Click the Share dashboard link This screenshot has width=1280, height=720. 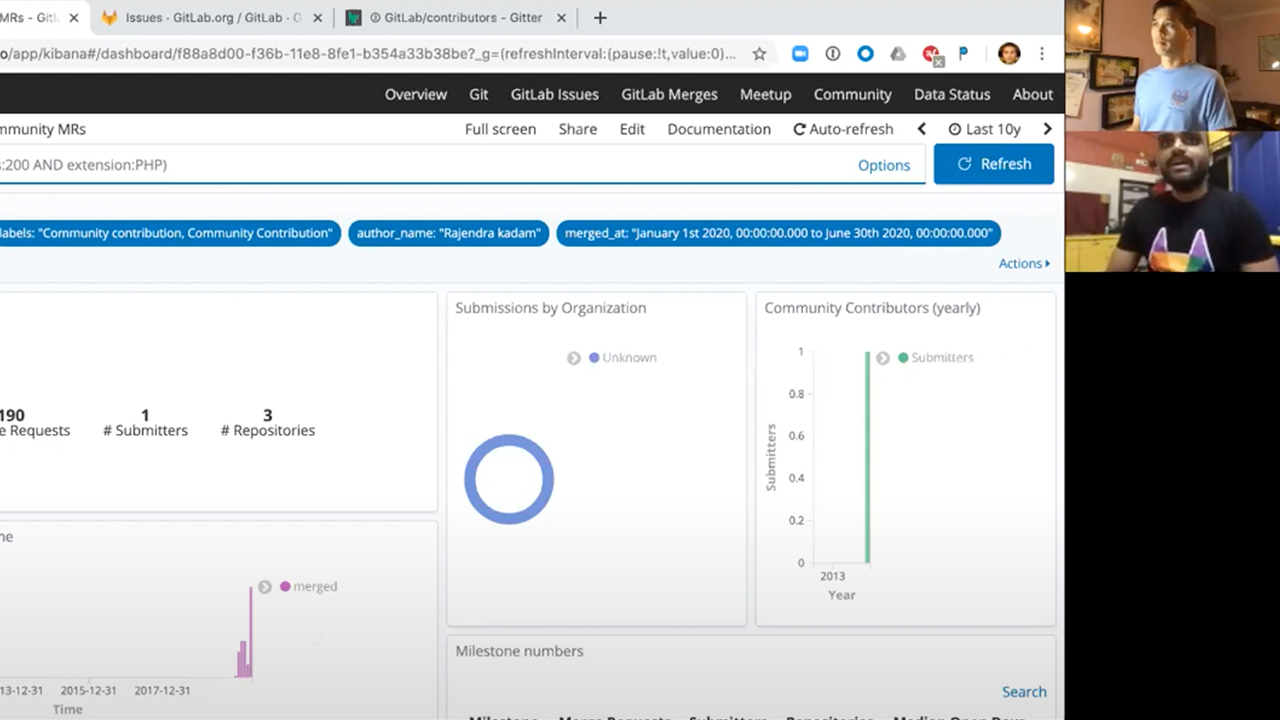(578, 129)
